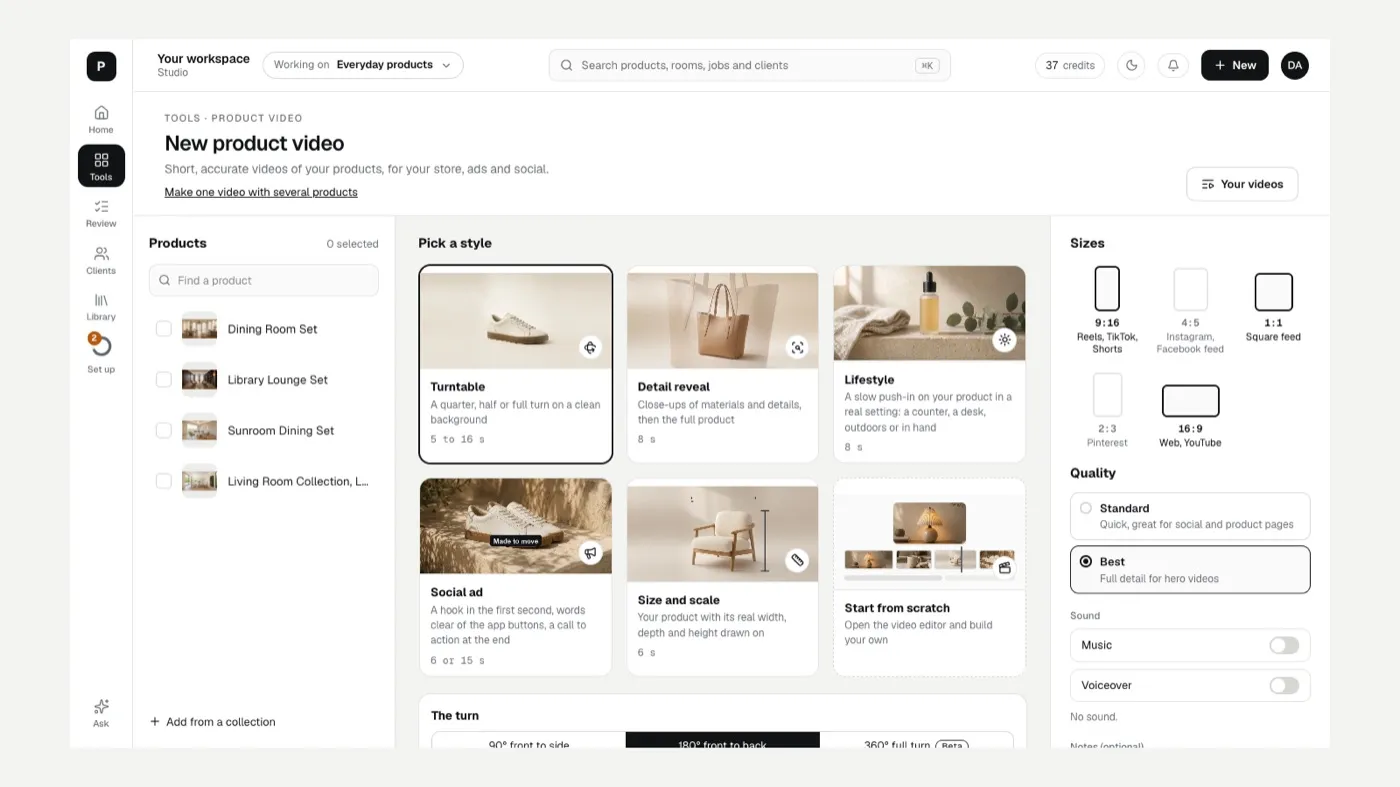This screenshot has height=787, width=1400.
Task: Open notifications bell icon
Action: click(1173, 65)
